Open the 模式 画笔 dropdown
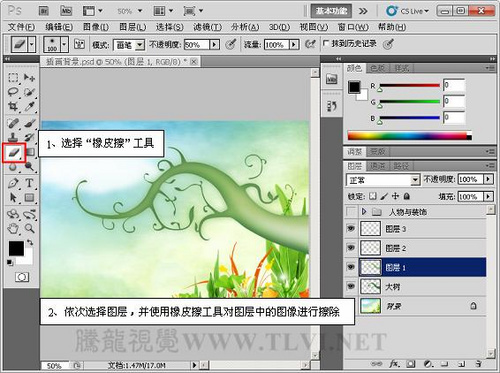Image resolution: width=500 pixels, height=373 pixels. click(x=129, y=45)
